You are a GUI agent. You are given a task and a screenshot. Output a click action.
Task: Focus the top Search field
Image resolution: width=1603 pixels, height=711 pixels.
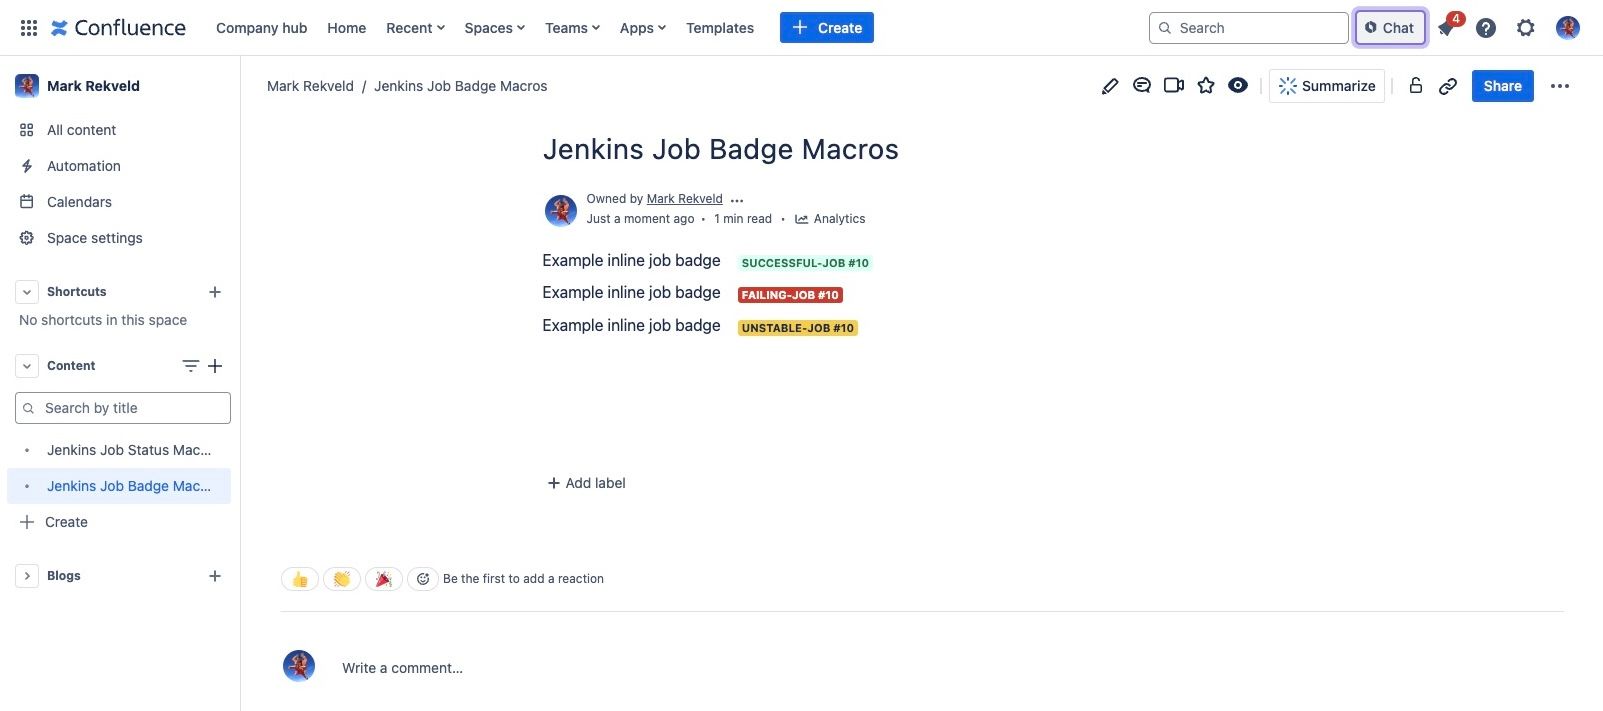click(x=1248, y=28)
